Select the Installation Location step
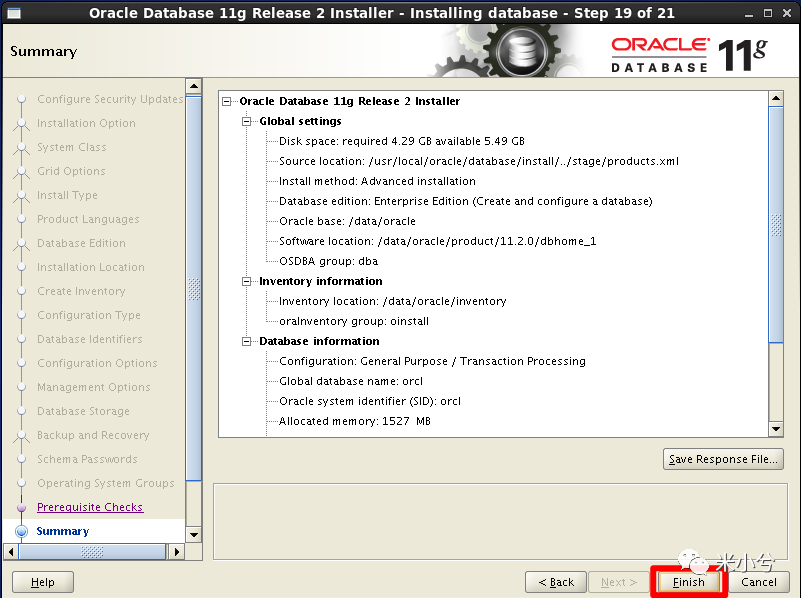The image size is (801, 598). pos(90,267)
